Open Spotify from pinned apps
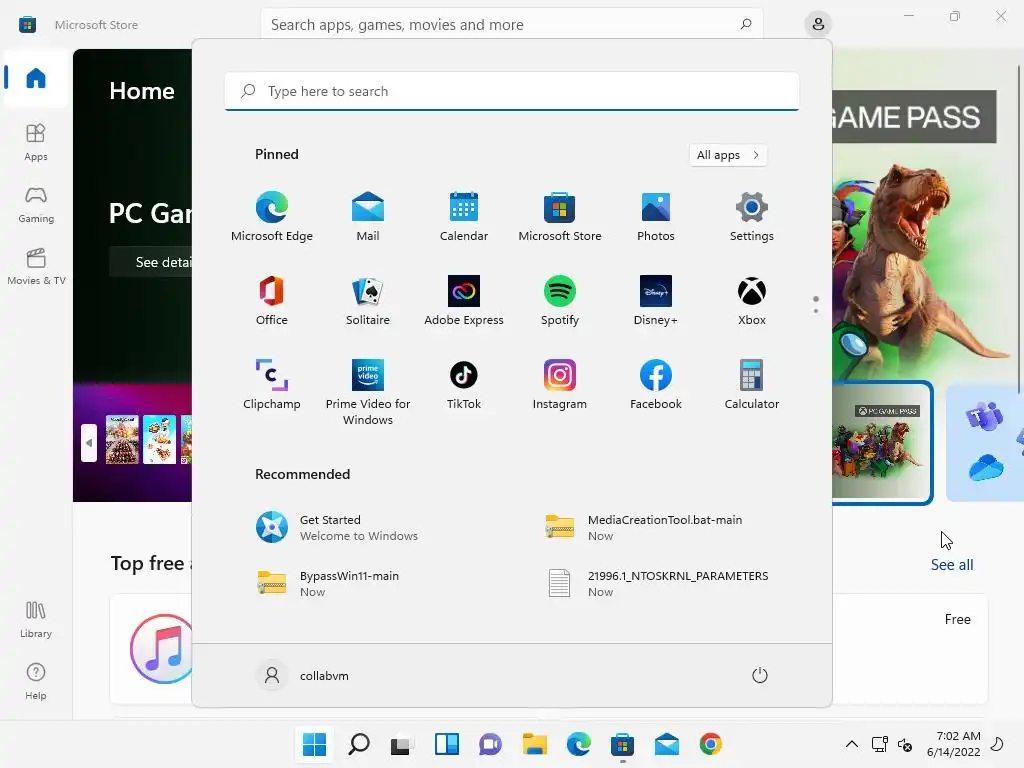The width and height of the screenshot is (1024, 768). click(x=560, y=300)
